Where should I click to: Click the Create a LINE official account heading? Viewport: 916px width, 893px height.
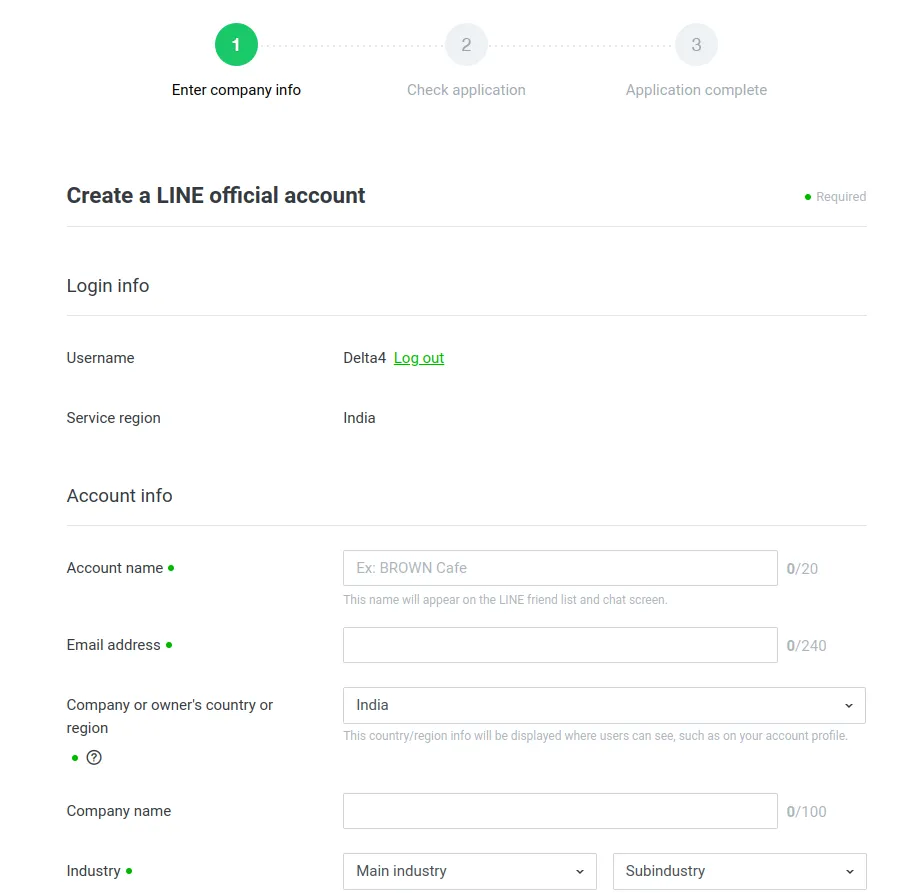(215, 195)
